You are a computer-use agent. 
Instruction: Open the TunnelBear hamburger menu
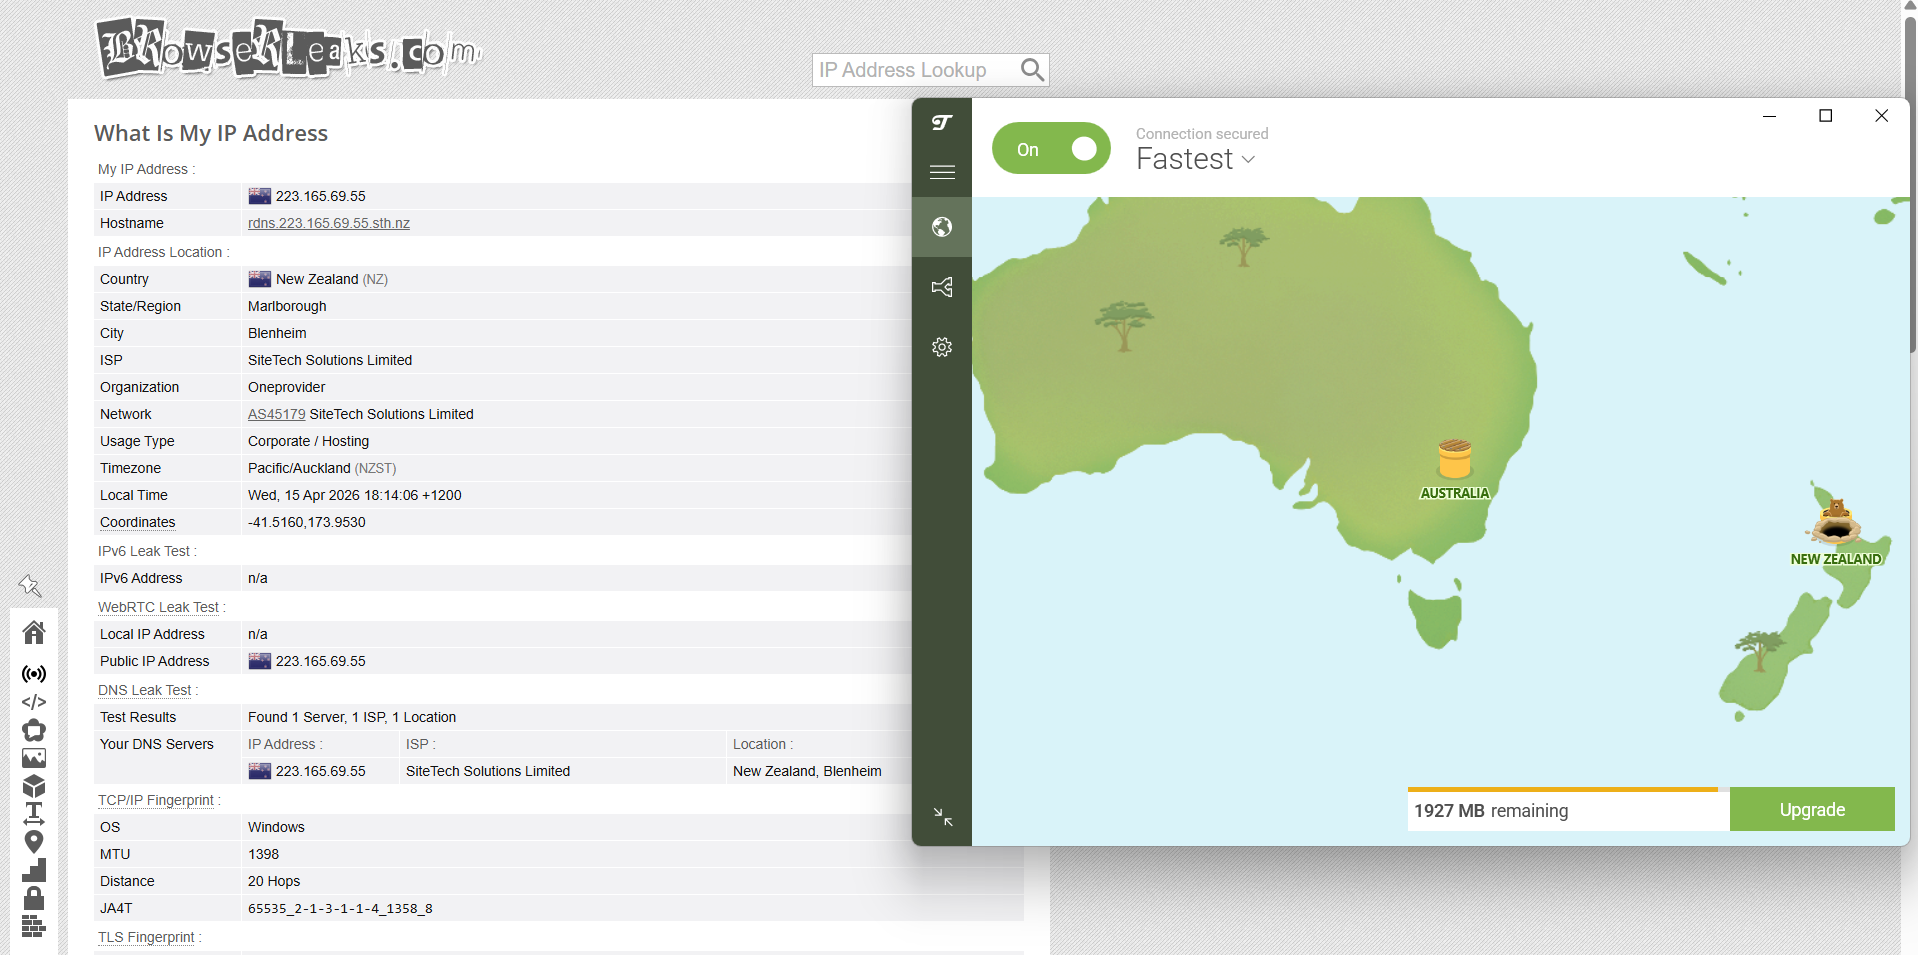pyautogui.click(x=942, y=172)
